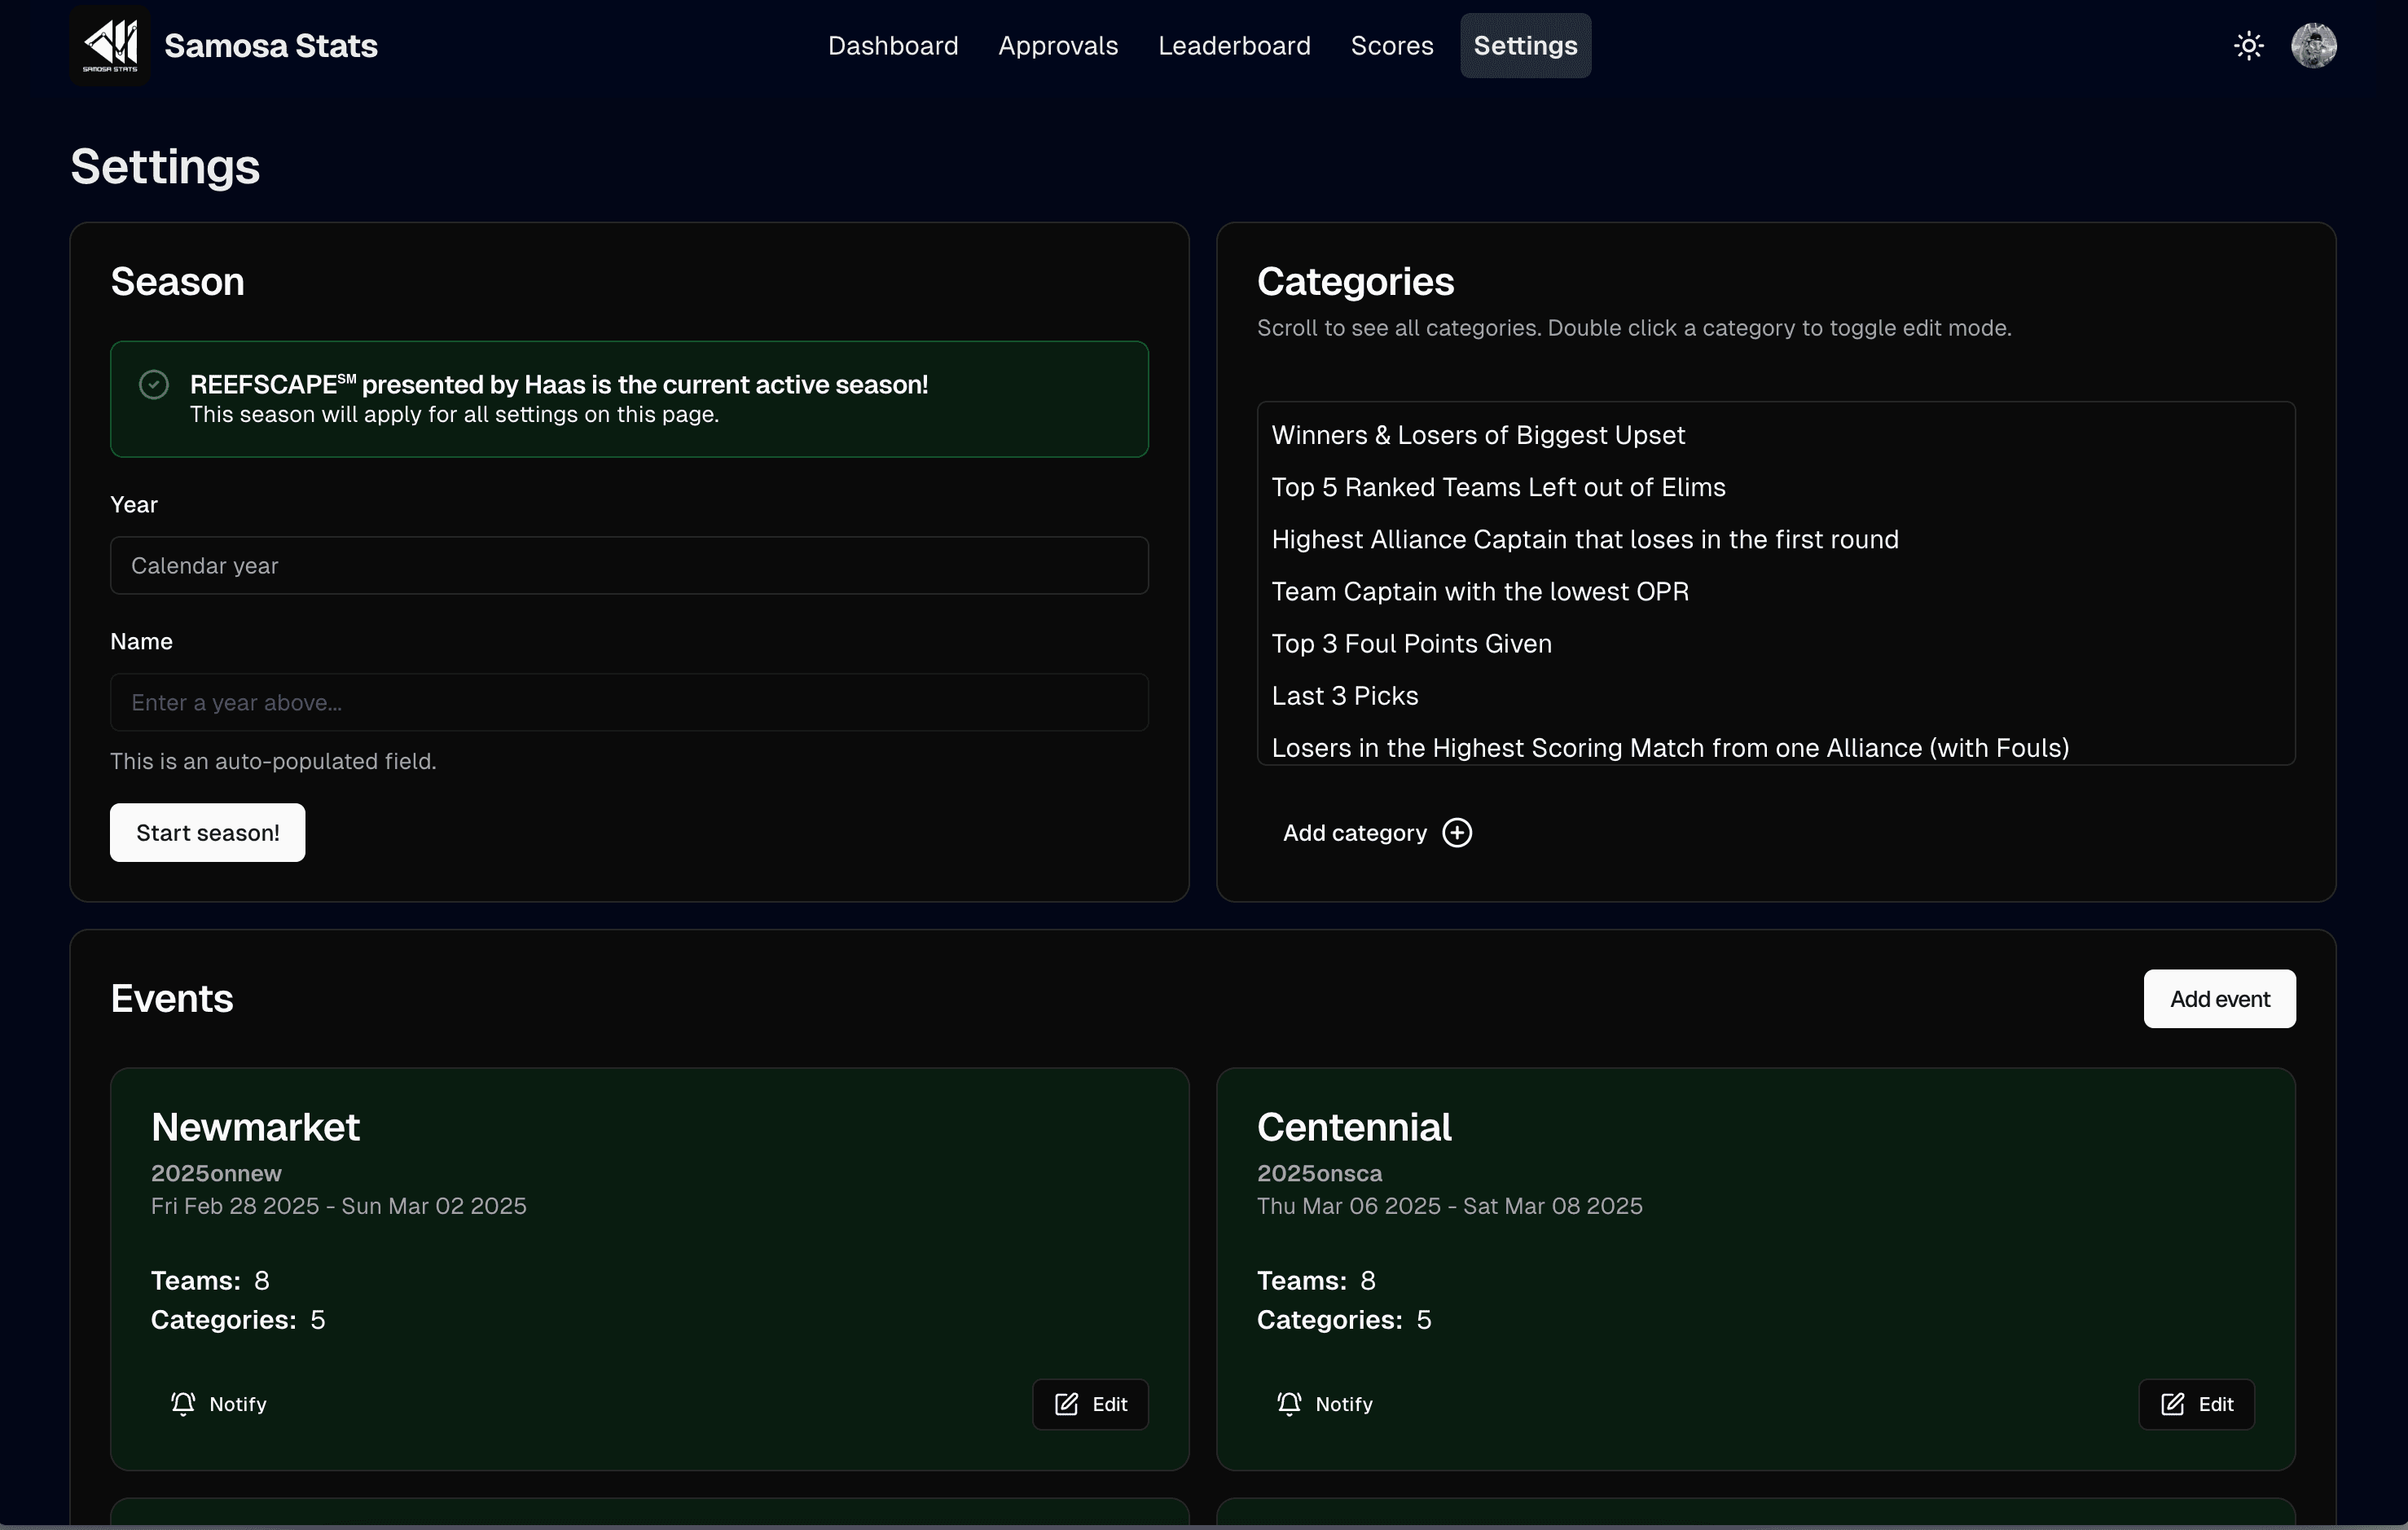The width and height of the screenshot is (2408, 1530).
Task: Open the Scores page
Action: (1392, 46)
